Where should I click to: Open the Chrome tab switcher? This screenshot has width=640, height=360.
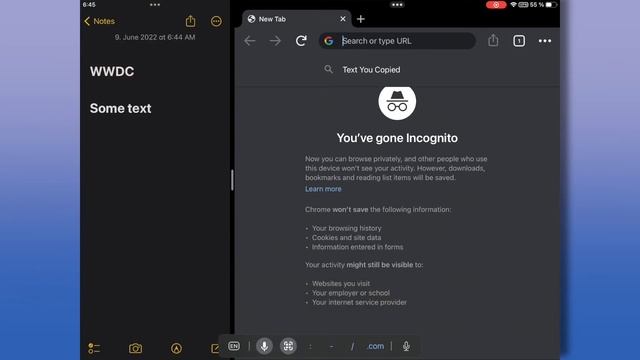point(519,41)
